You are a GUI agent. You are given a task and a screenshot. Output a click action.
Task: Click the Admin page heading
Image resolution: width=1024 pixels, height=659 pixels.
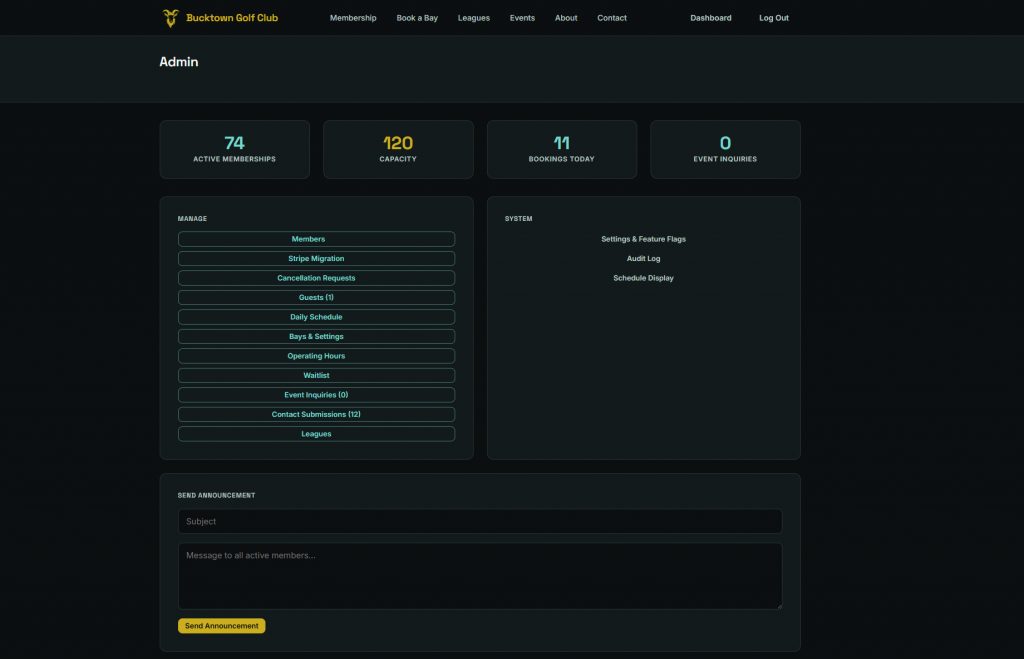click(x=179, y=62)
